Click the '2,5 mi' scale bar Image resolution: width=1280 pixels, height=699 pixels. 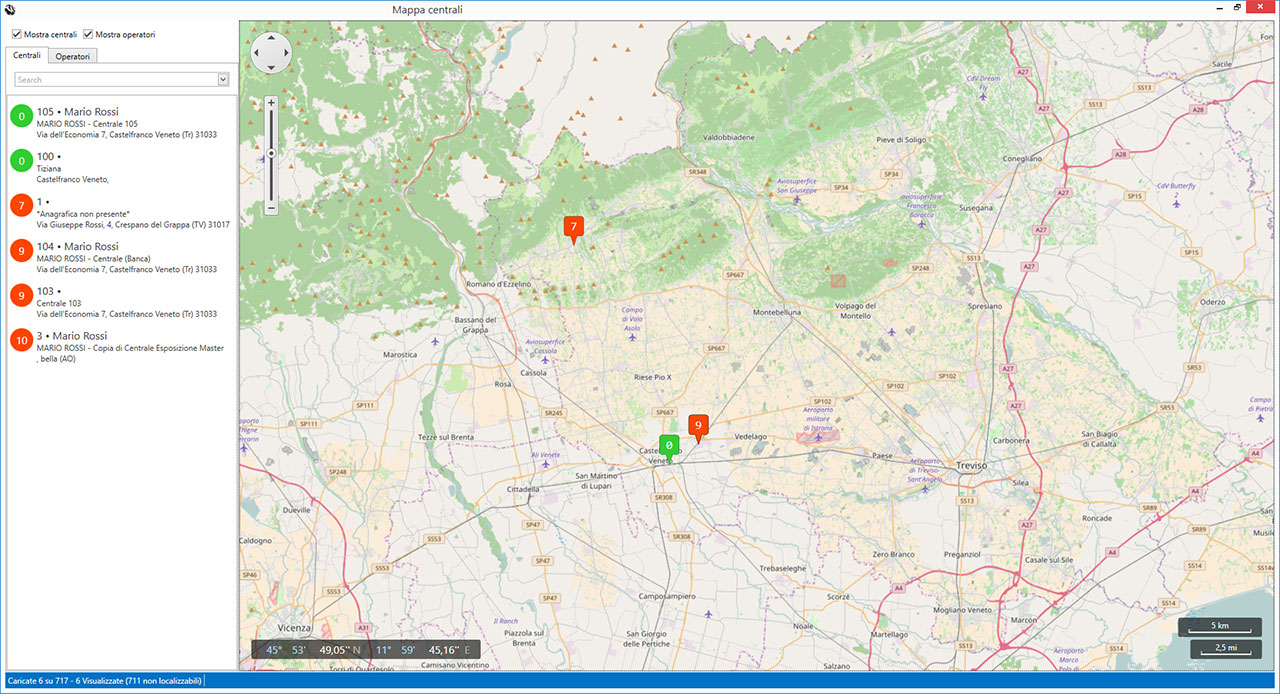[x=1225, y=649]
